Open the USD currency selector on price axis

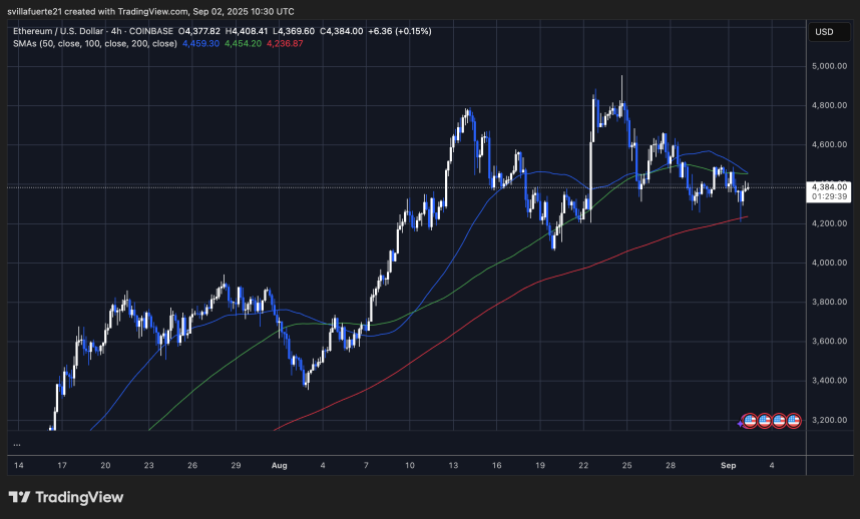click(825, 32)
